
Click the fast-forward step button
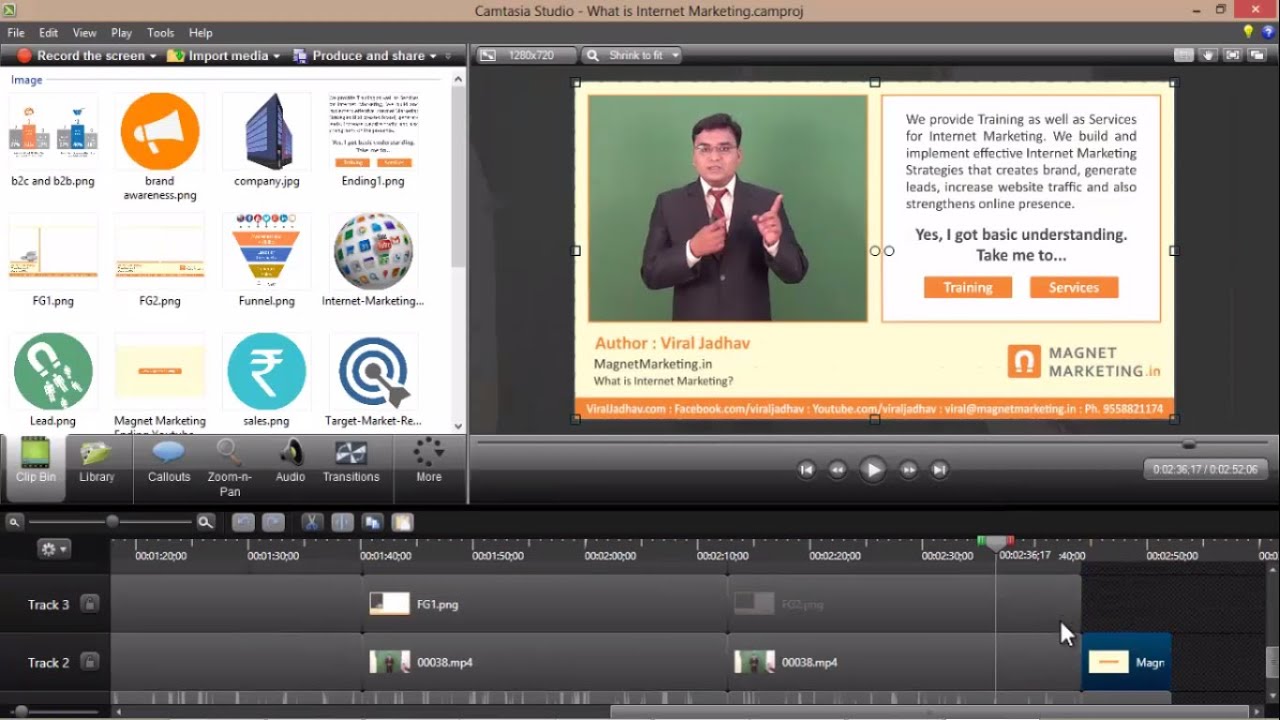click(x=908, y=470)
